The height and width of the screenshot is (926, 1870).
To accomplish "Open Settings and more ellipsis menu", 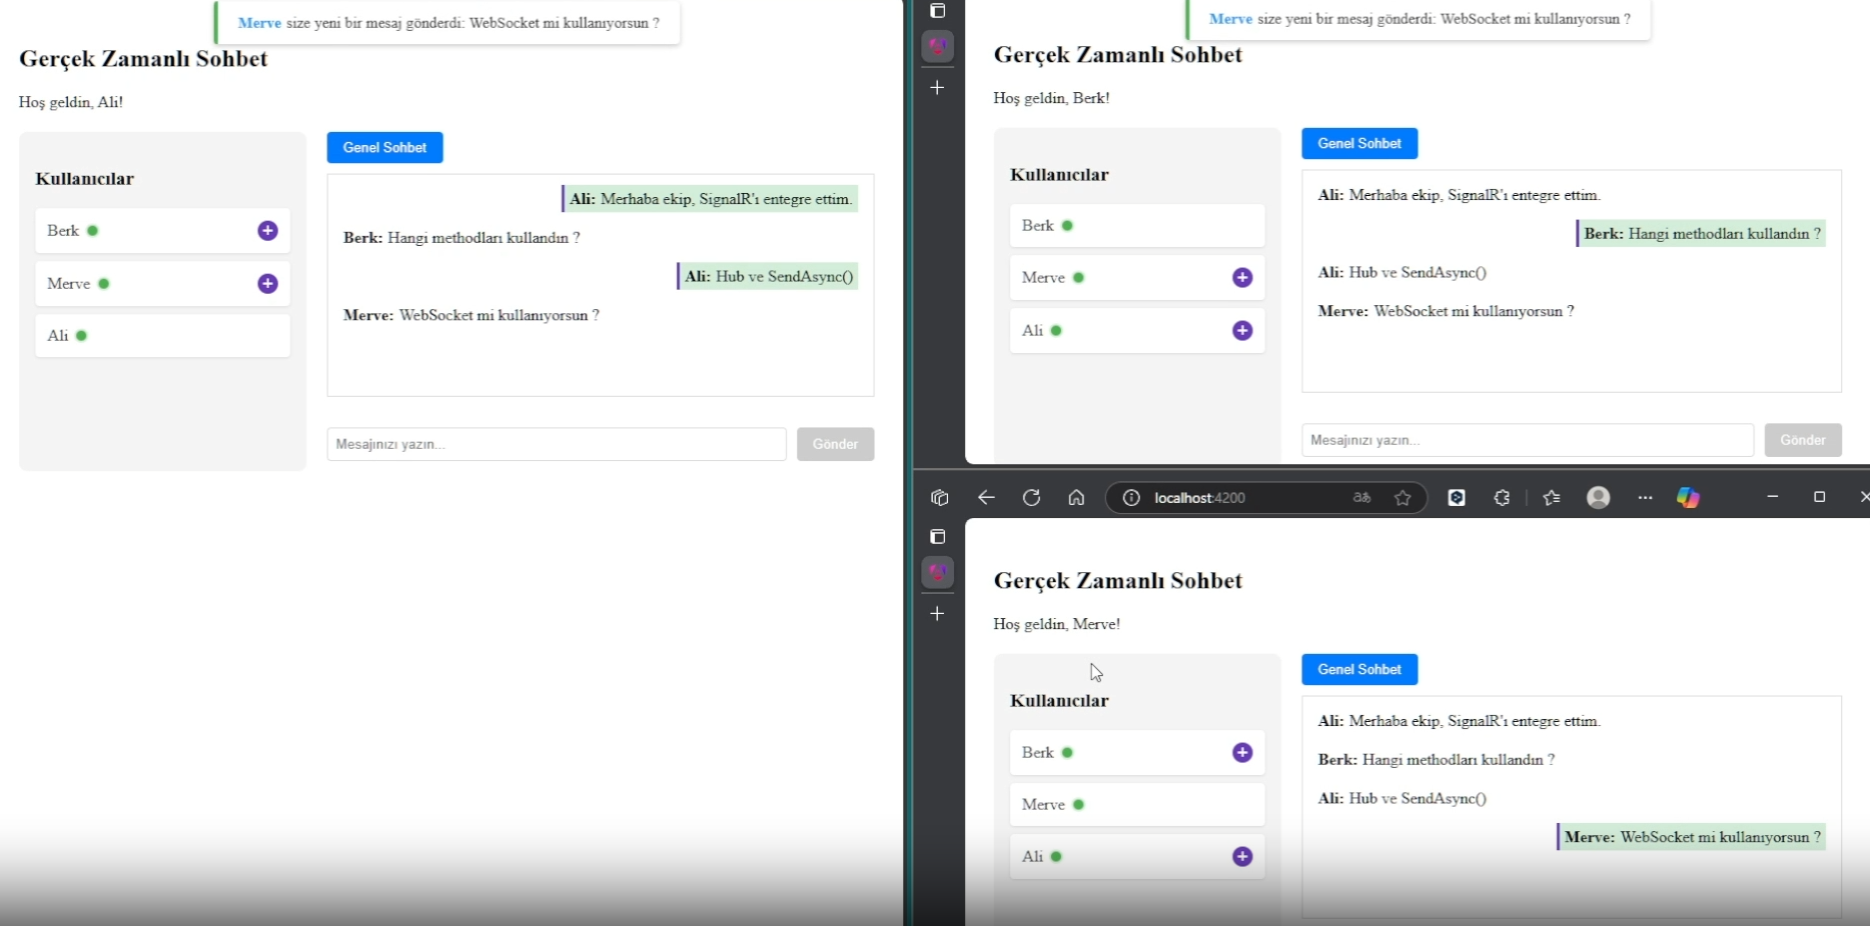I will pyautogui.click(x=1645, y=498).
